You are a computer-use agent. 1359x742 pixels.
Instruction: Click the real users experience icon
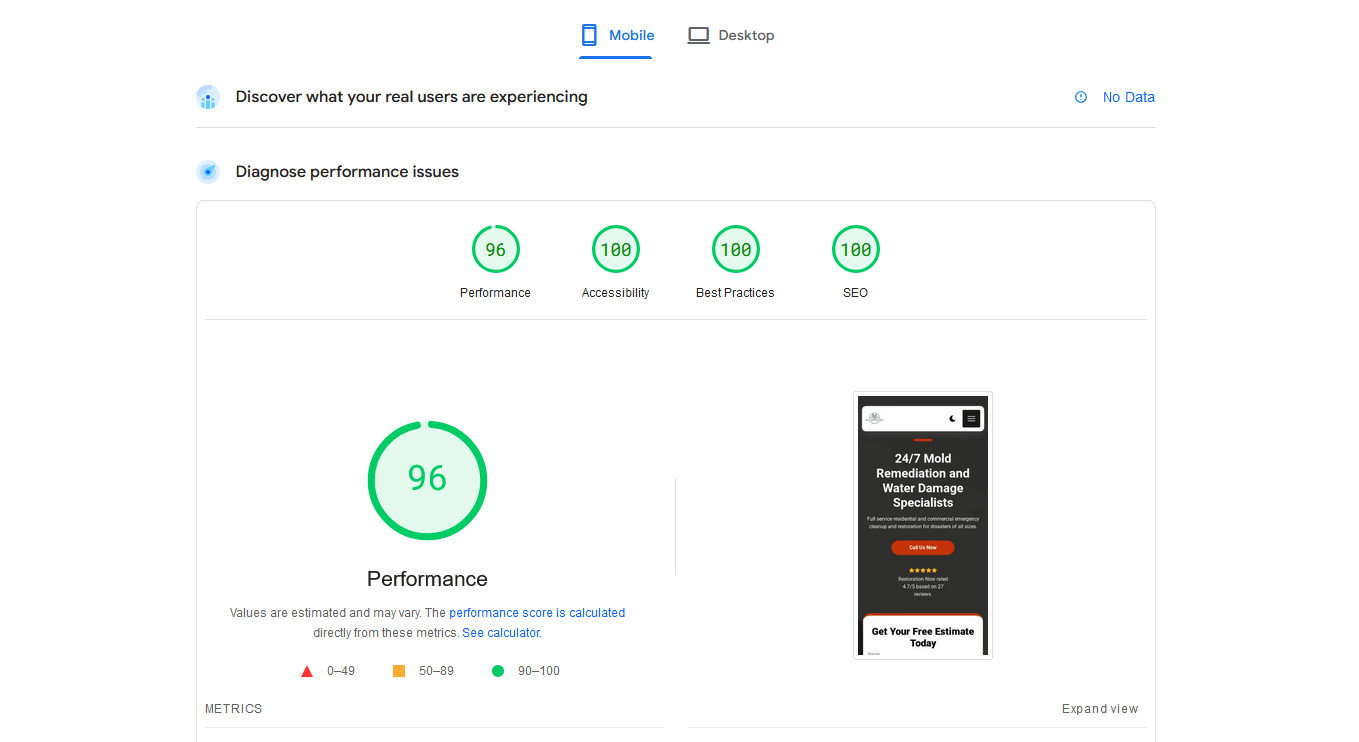click(x=208, y=97)
